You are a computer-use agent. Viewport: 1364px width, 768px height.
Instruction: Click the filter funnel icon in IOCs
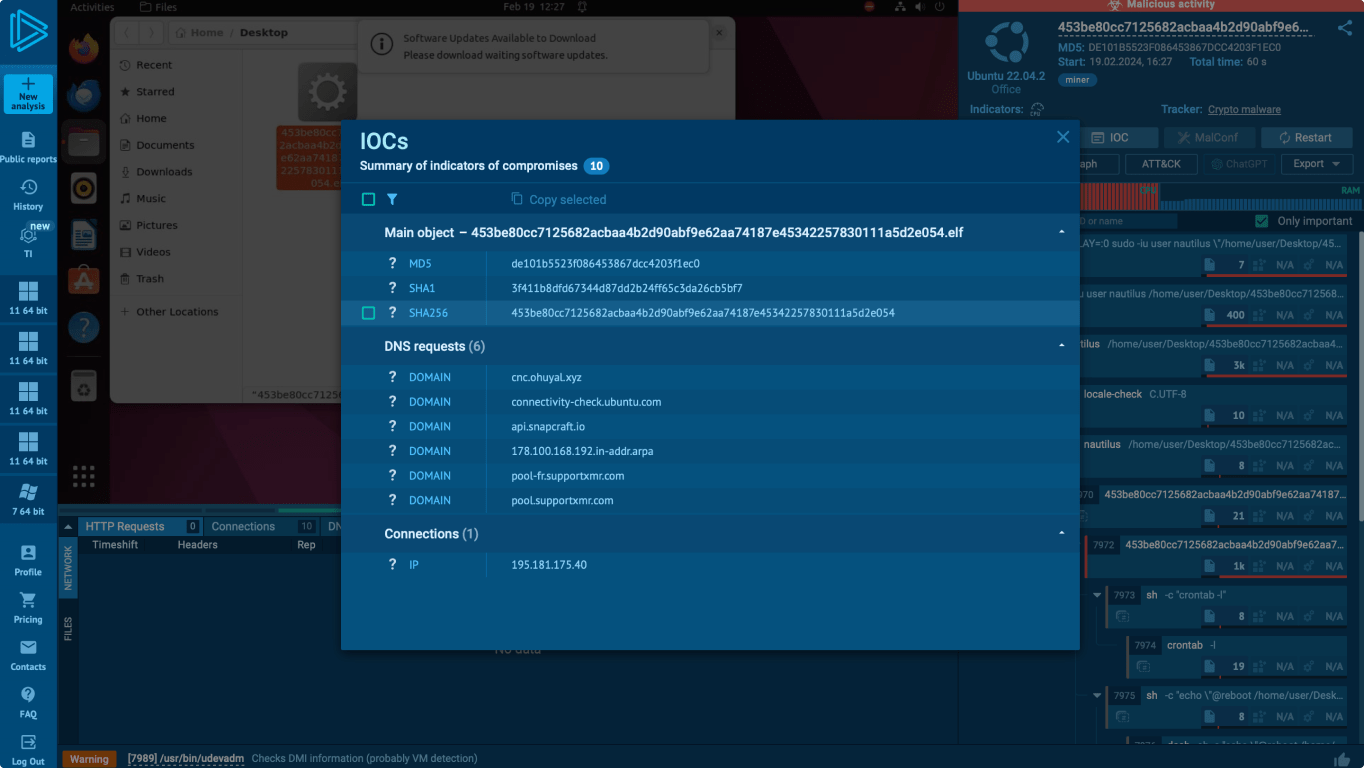tap(392, 200)
